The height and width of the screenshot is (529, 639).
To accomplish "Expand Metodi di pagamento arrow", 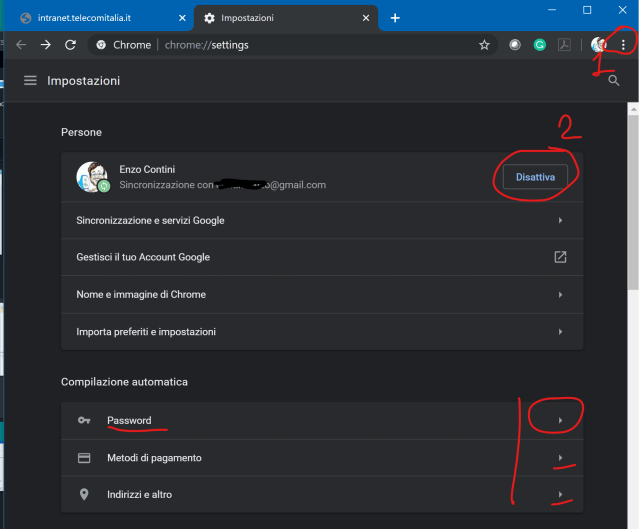I will 560,458.
